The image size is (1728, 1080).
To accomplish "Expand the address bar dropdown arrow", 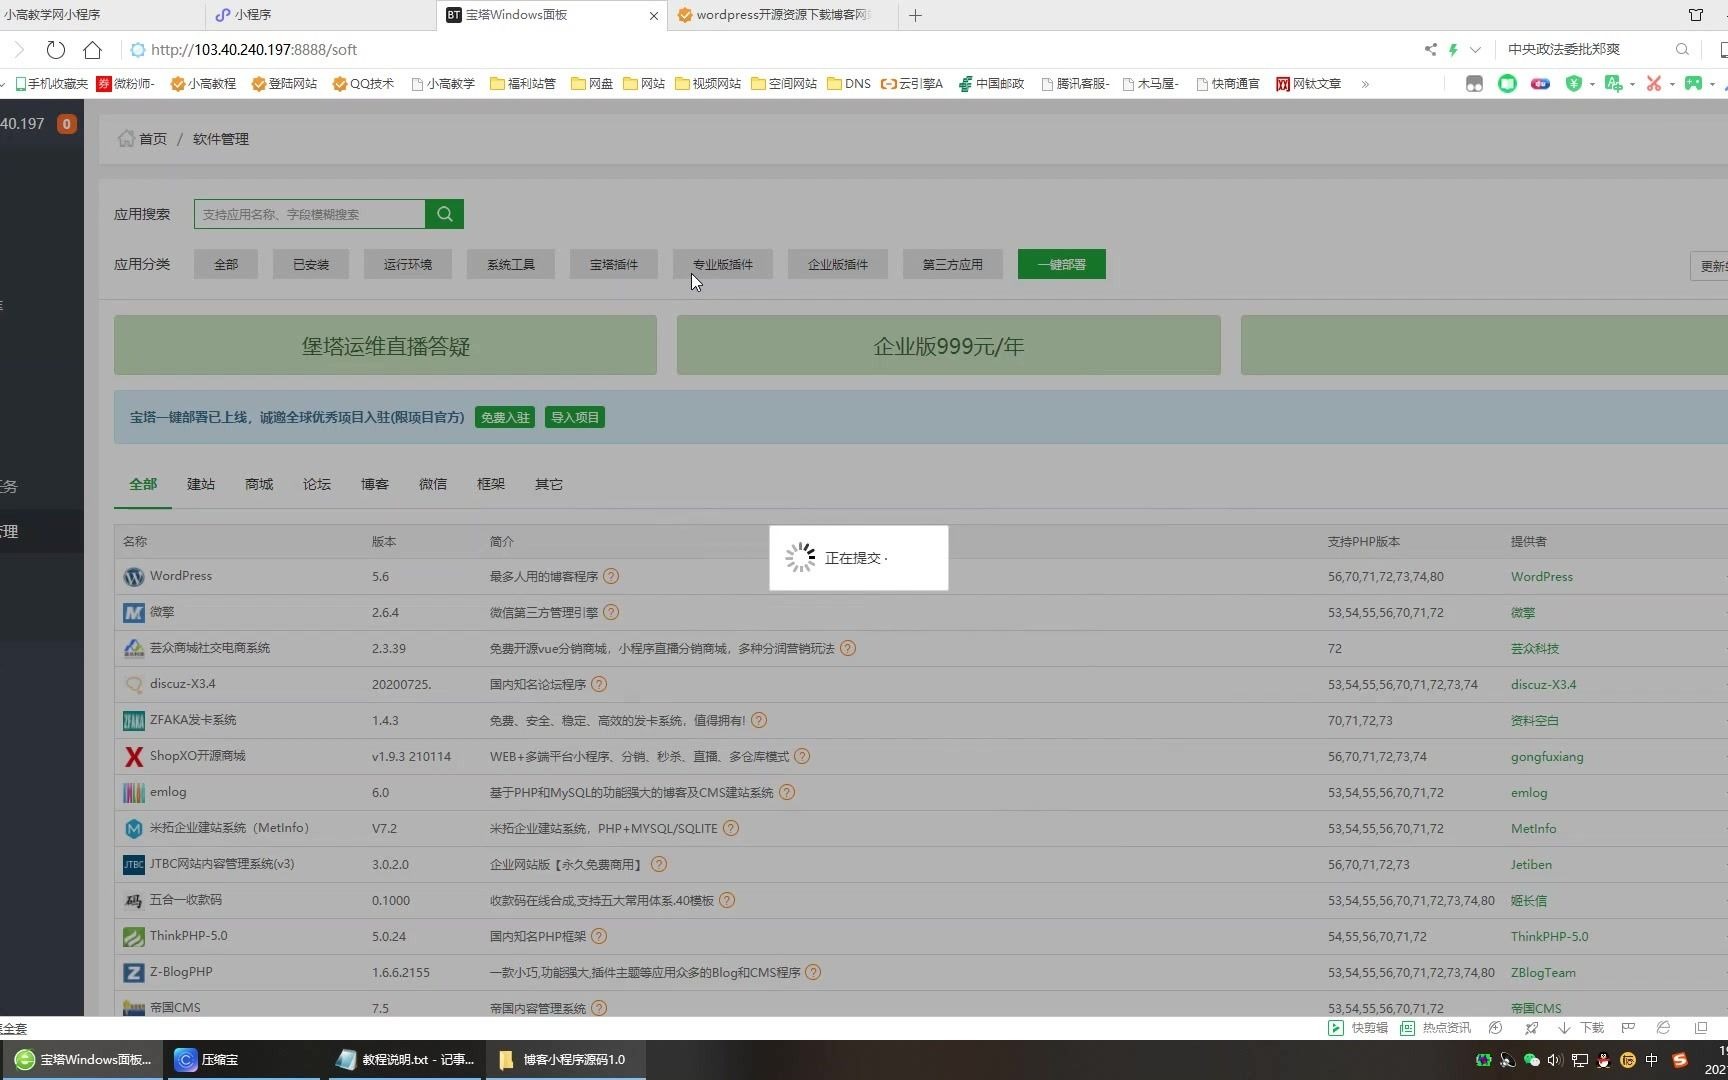I will 1475,49.
